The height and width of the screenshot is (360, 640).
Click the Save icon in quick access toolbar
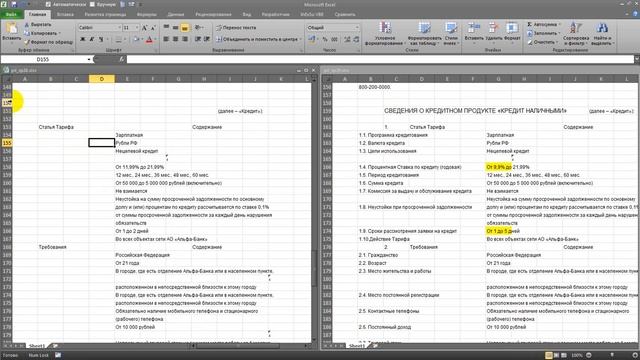(14, 4)
